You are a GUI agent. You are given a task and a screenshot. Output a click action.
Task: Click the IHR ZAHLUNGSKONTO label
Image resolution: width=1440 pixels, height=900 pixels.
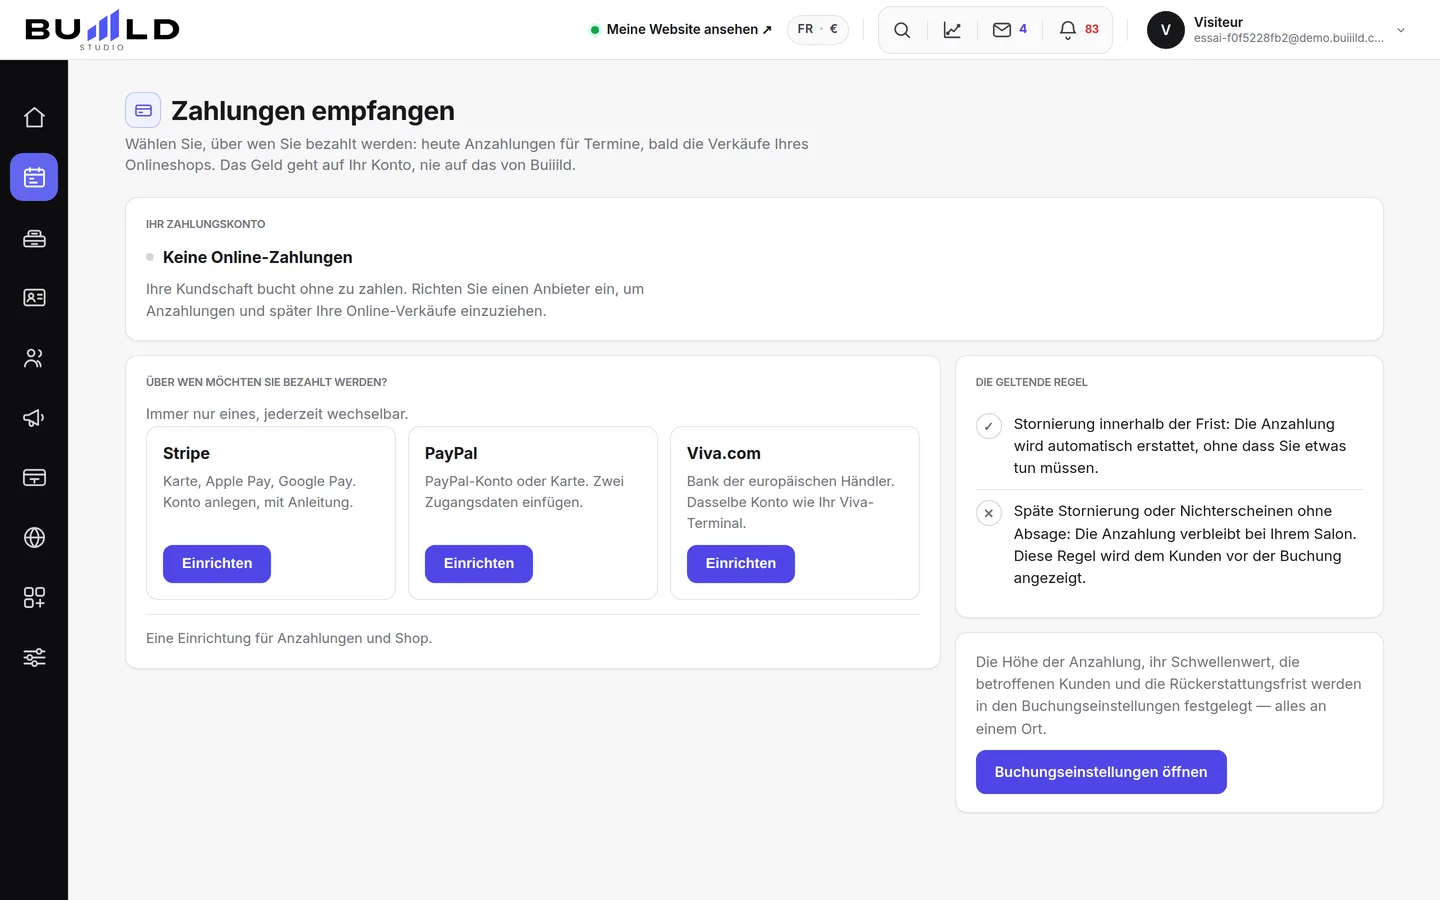pos(206,224)
